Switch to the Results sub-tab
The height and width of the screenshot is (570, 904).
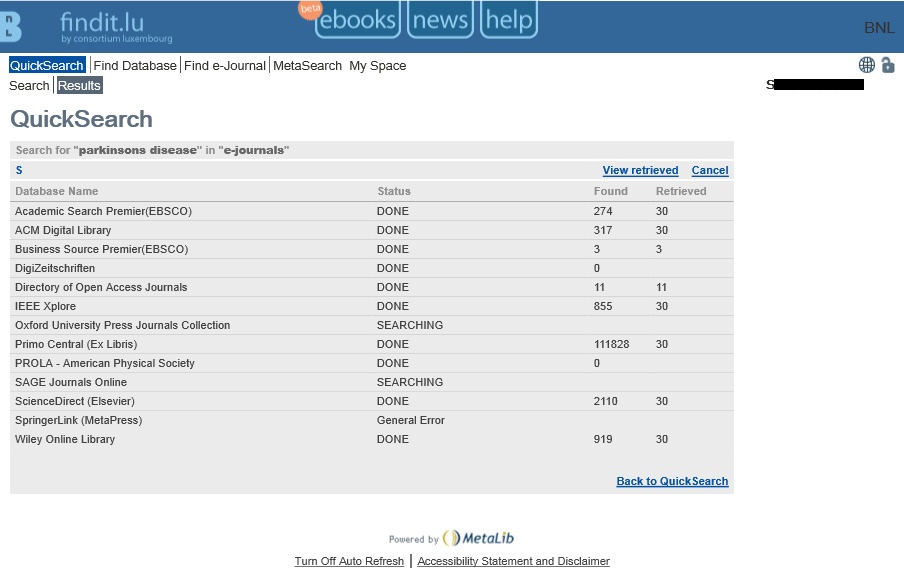tap(80, 85)
